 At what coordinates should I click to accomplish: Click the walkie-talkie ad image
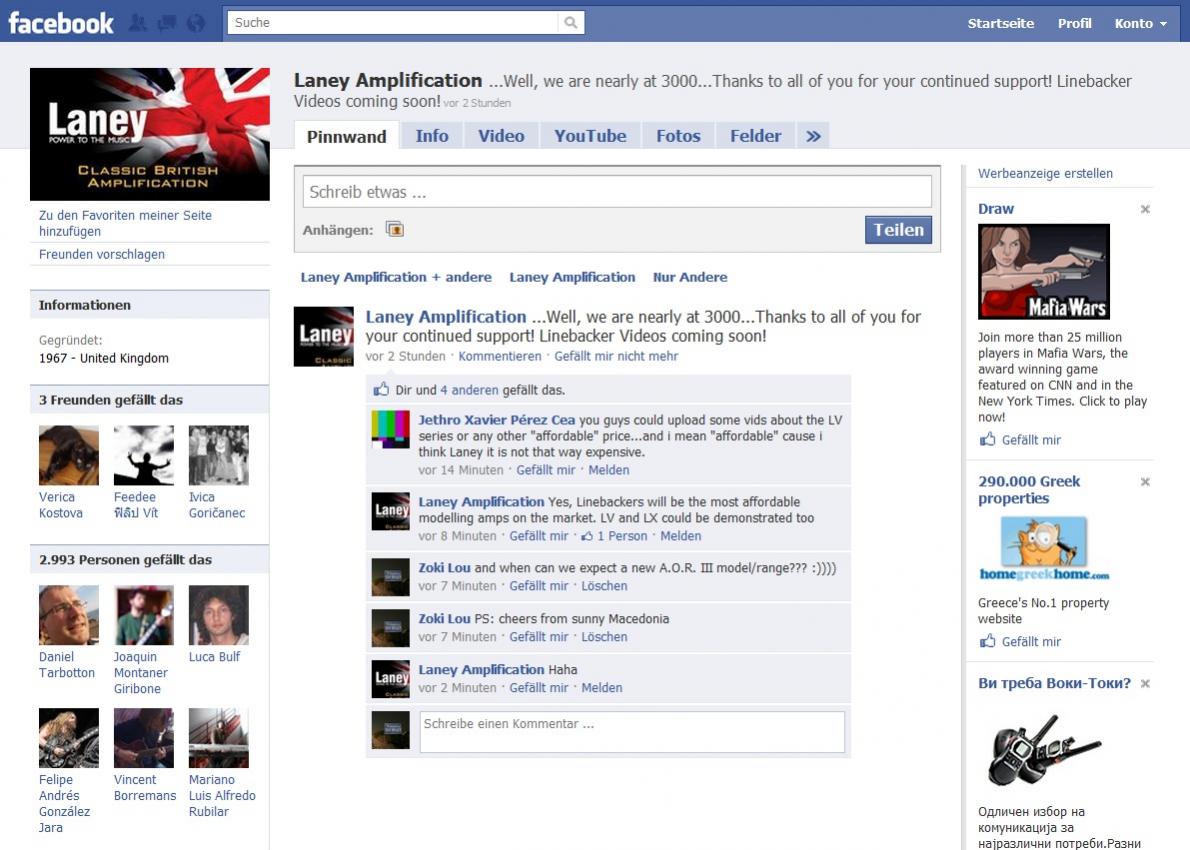point(1044,751)
